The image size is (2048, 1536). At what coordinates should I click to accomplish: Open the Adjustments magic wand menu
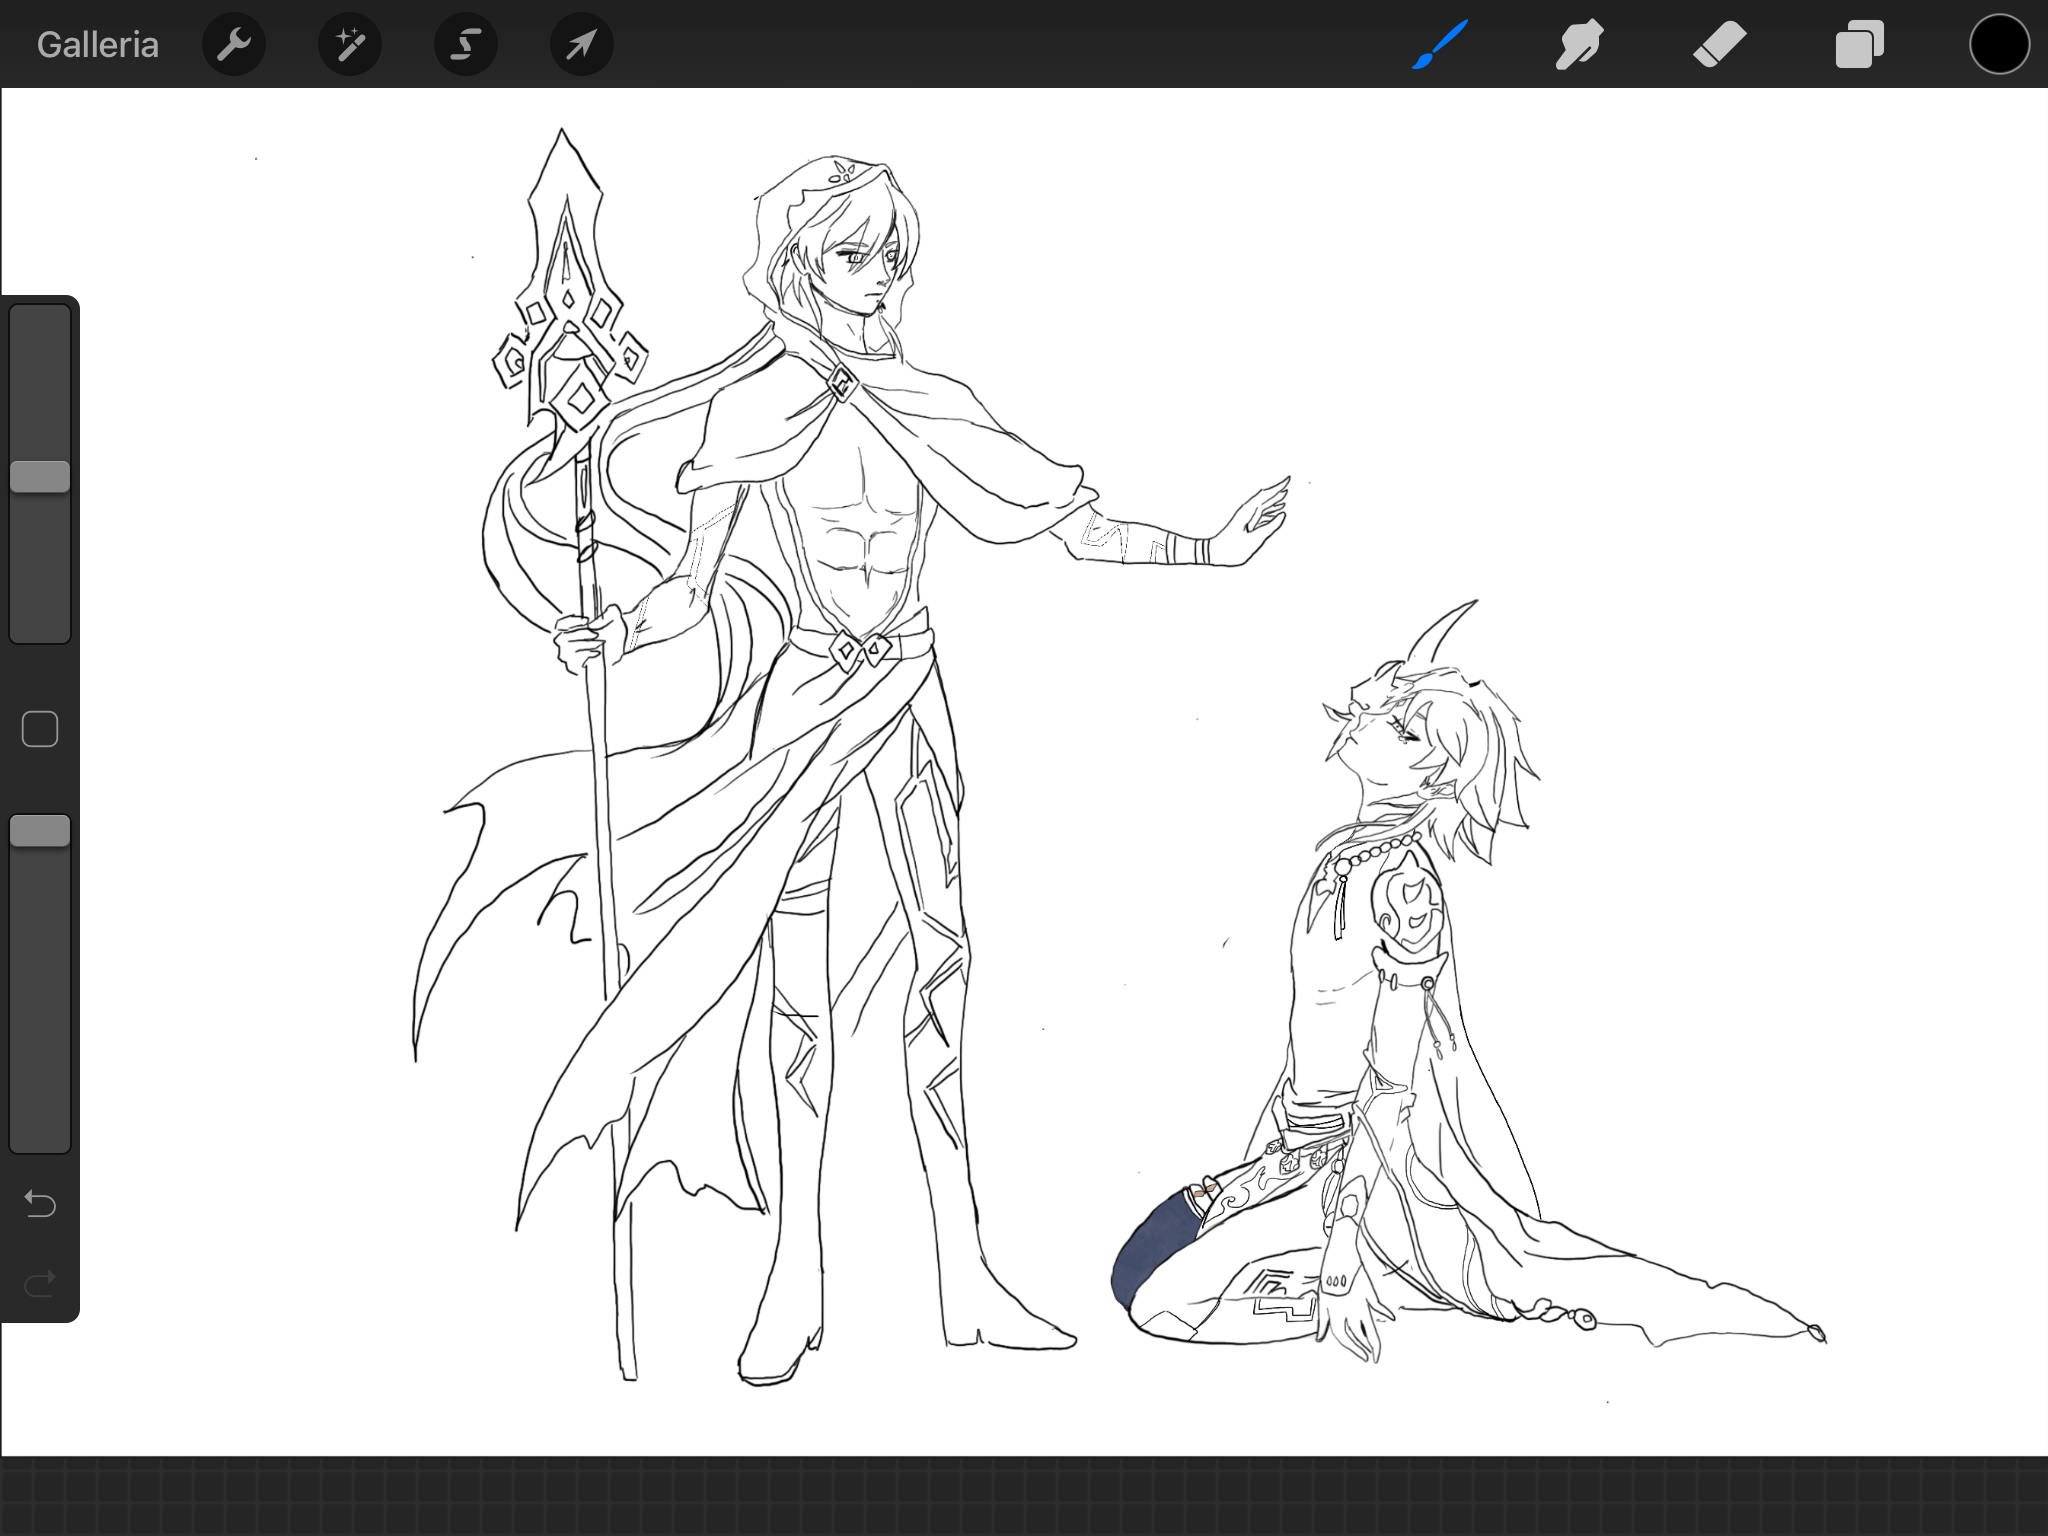coord(349,45)
